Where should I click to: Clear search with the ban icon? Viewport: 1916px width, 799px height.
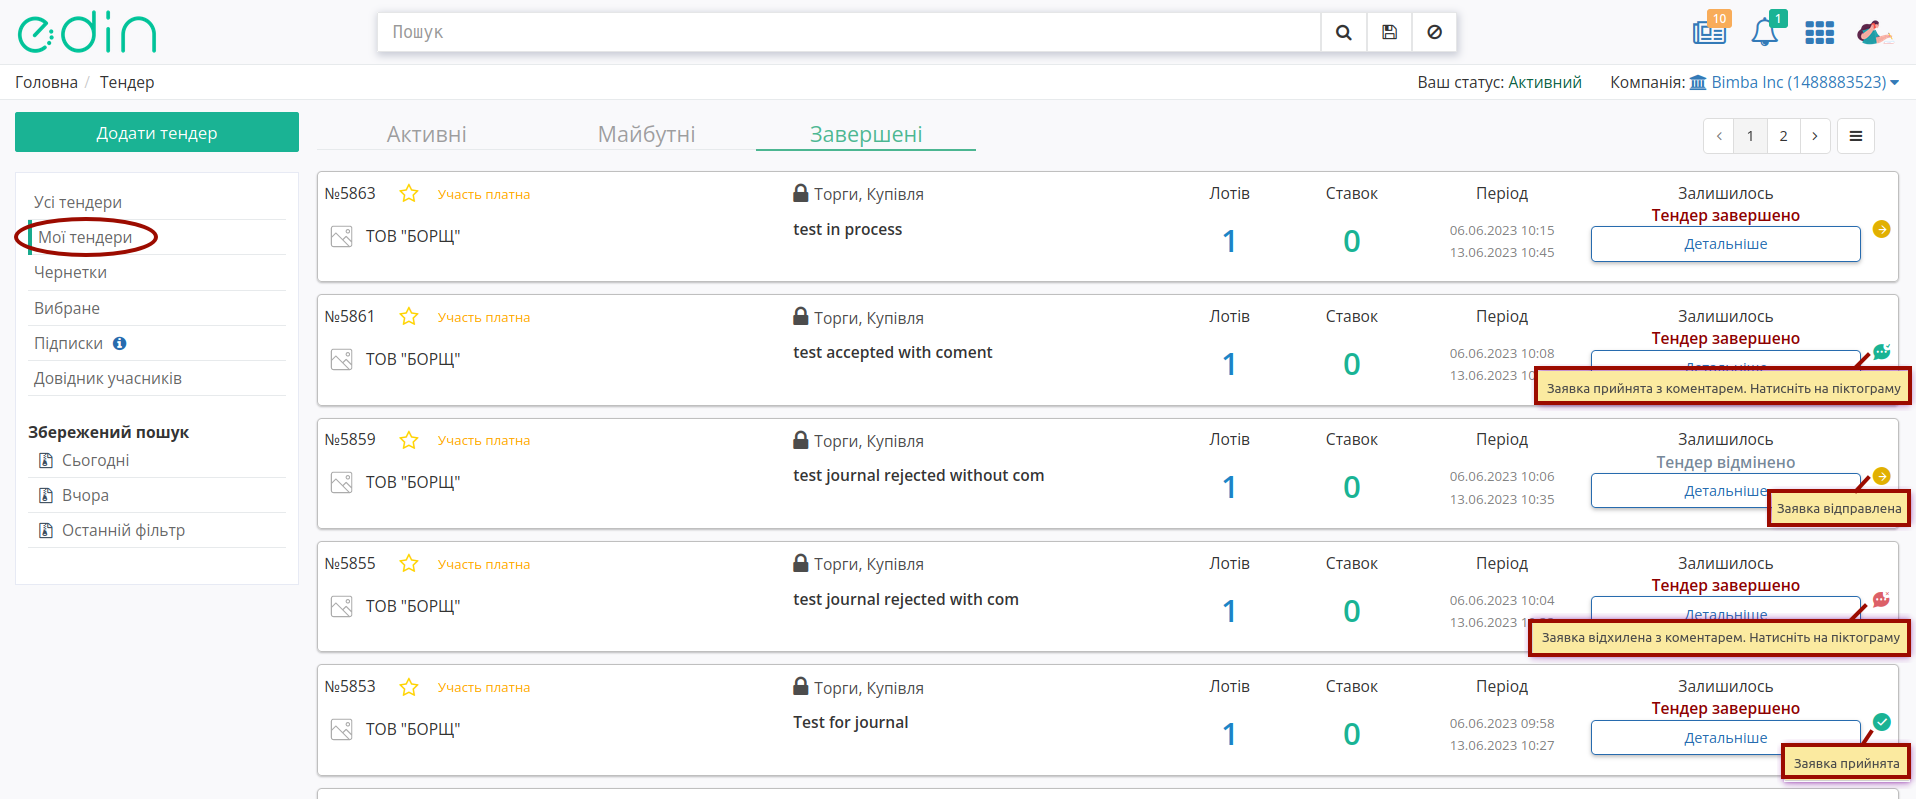pyautogui.click(x=1434, y=32)
